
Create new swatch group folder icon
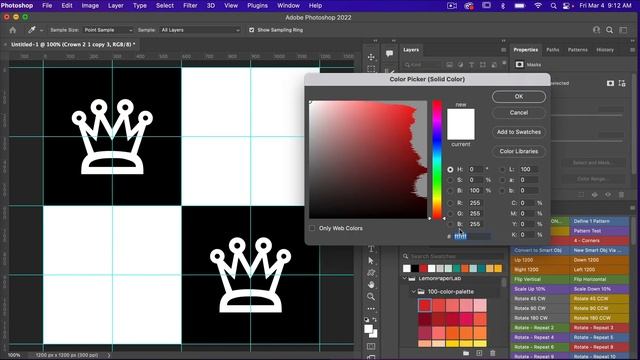tap(466, 353)
